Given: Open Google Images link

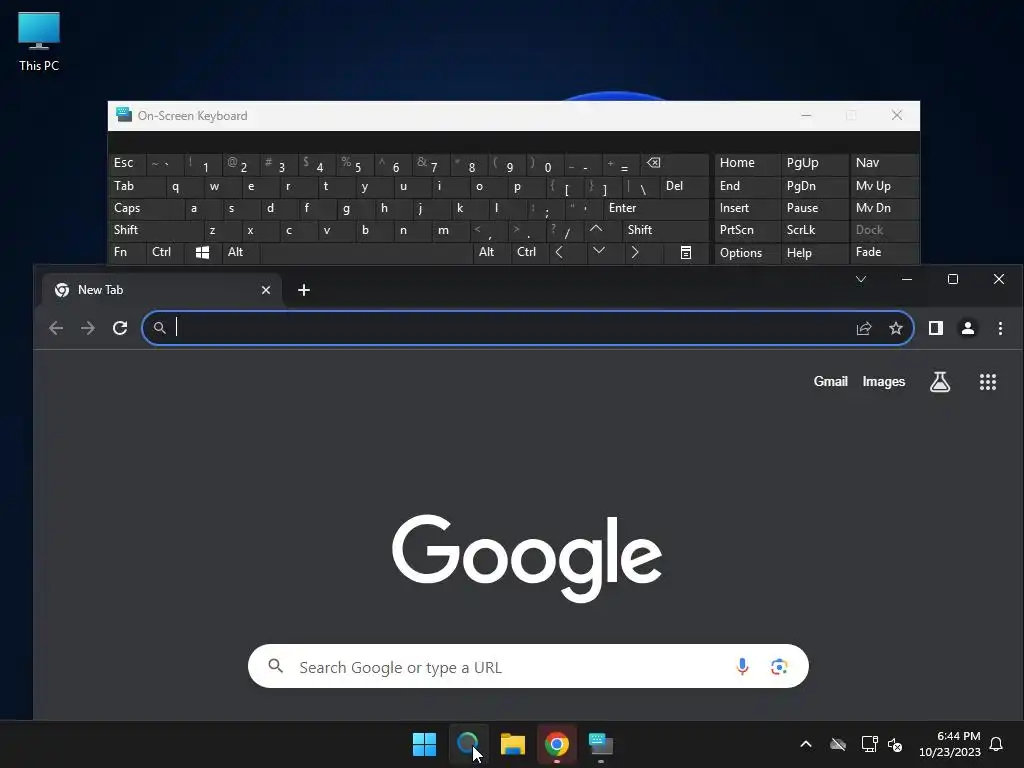Looking at the screenshot, I should pos(884,381).
